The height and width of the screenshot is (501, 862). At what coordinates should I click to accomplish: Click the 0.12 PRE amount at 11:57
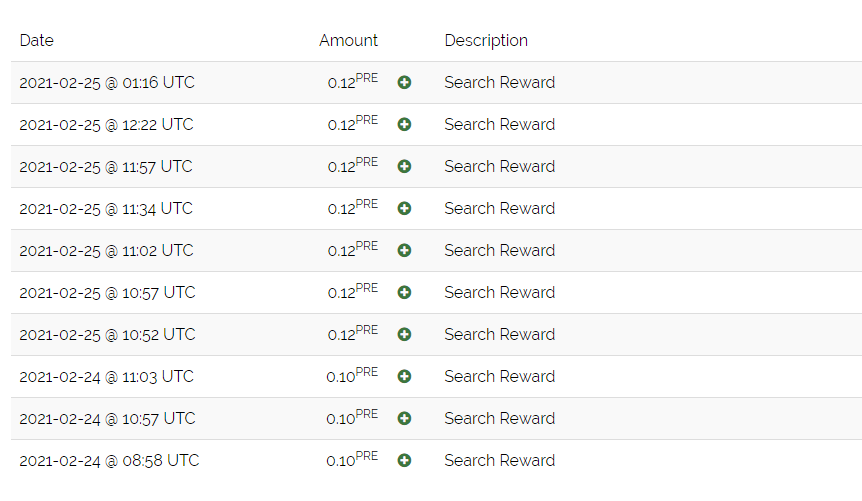[353, 165]
